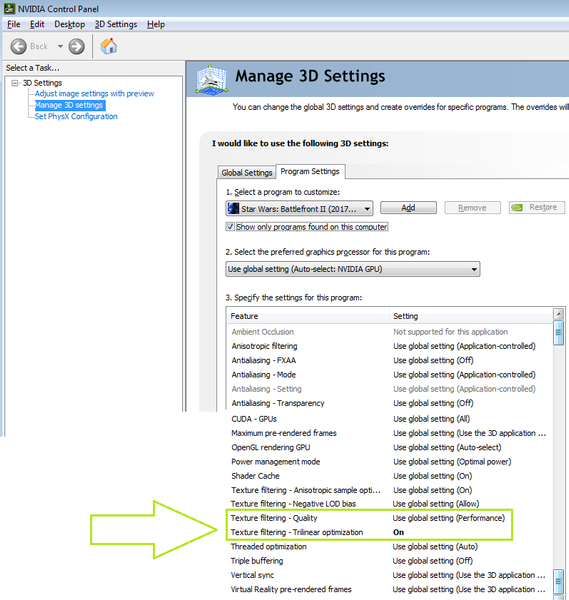The image size is (569, 600).
Task: Click the Restore button
Action: (537, 207)
